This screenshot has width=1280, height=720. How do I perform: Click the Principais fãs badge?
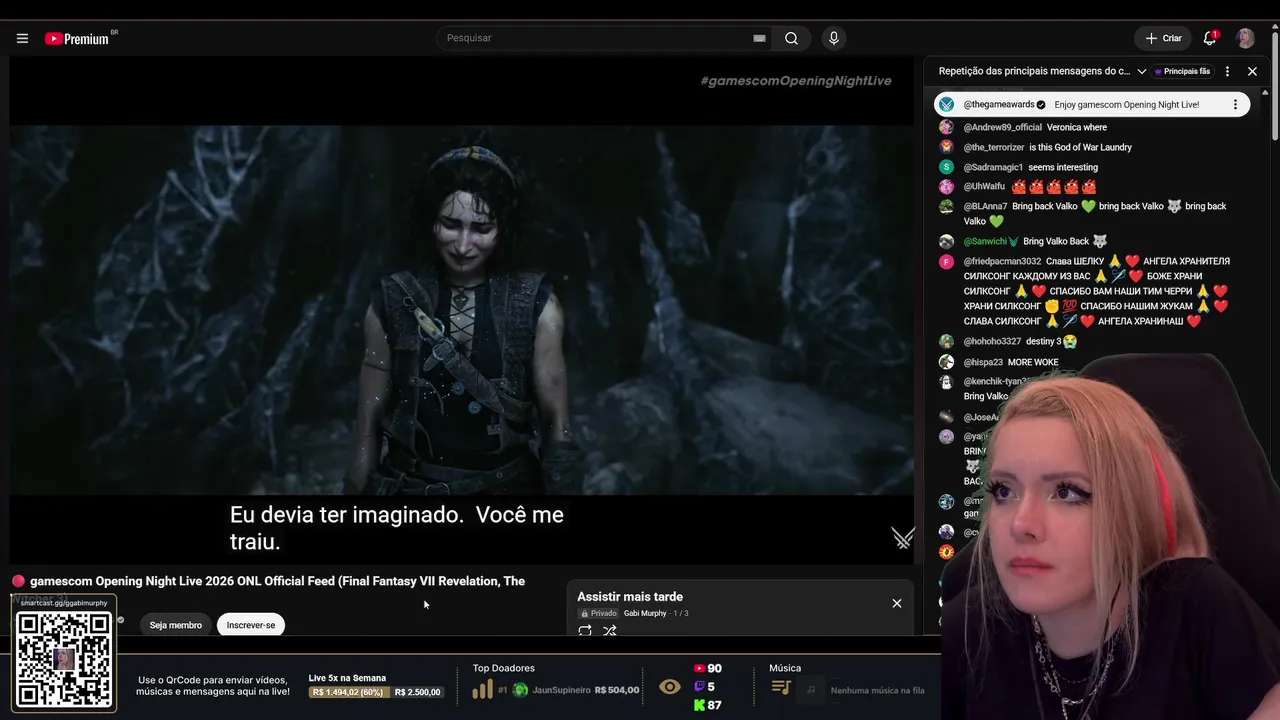click(1183, 72)
